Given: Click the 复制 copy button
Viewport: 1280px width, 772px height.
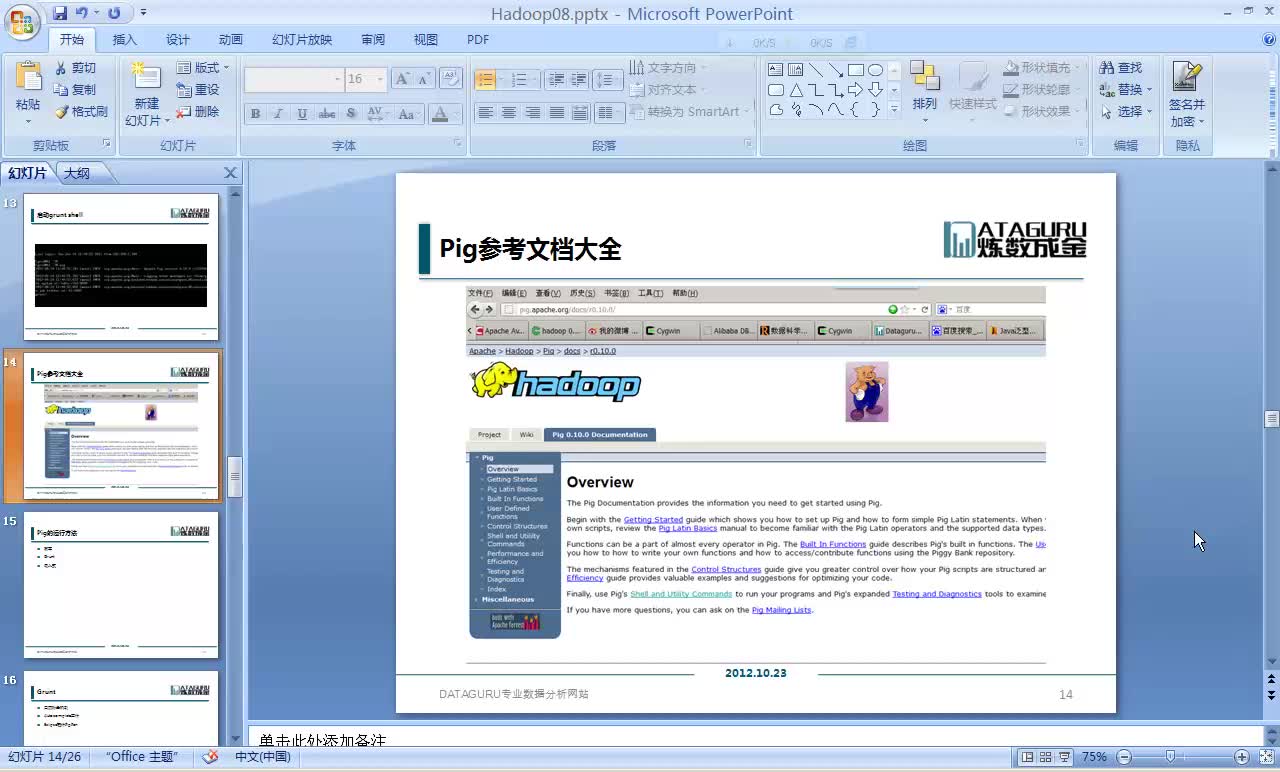Looking at the screenshot, I should [75, 90].
